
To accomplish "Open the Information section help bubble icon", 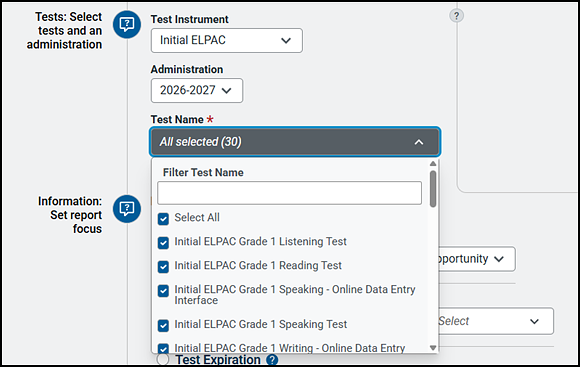I will 127,209.
